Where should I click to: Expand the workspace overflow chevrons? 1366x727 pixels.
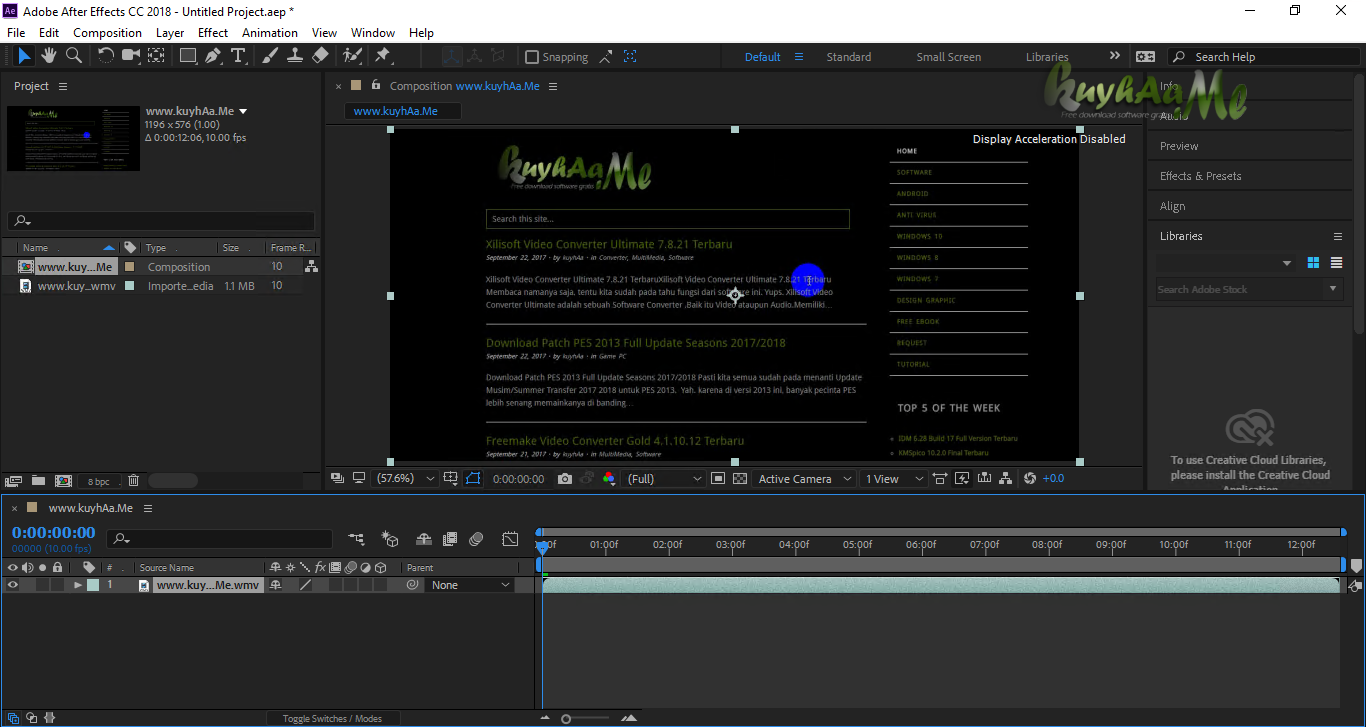pos(1115,56)
